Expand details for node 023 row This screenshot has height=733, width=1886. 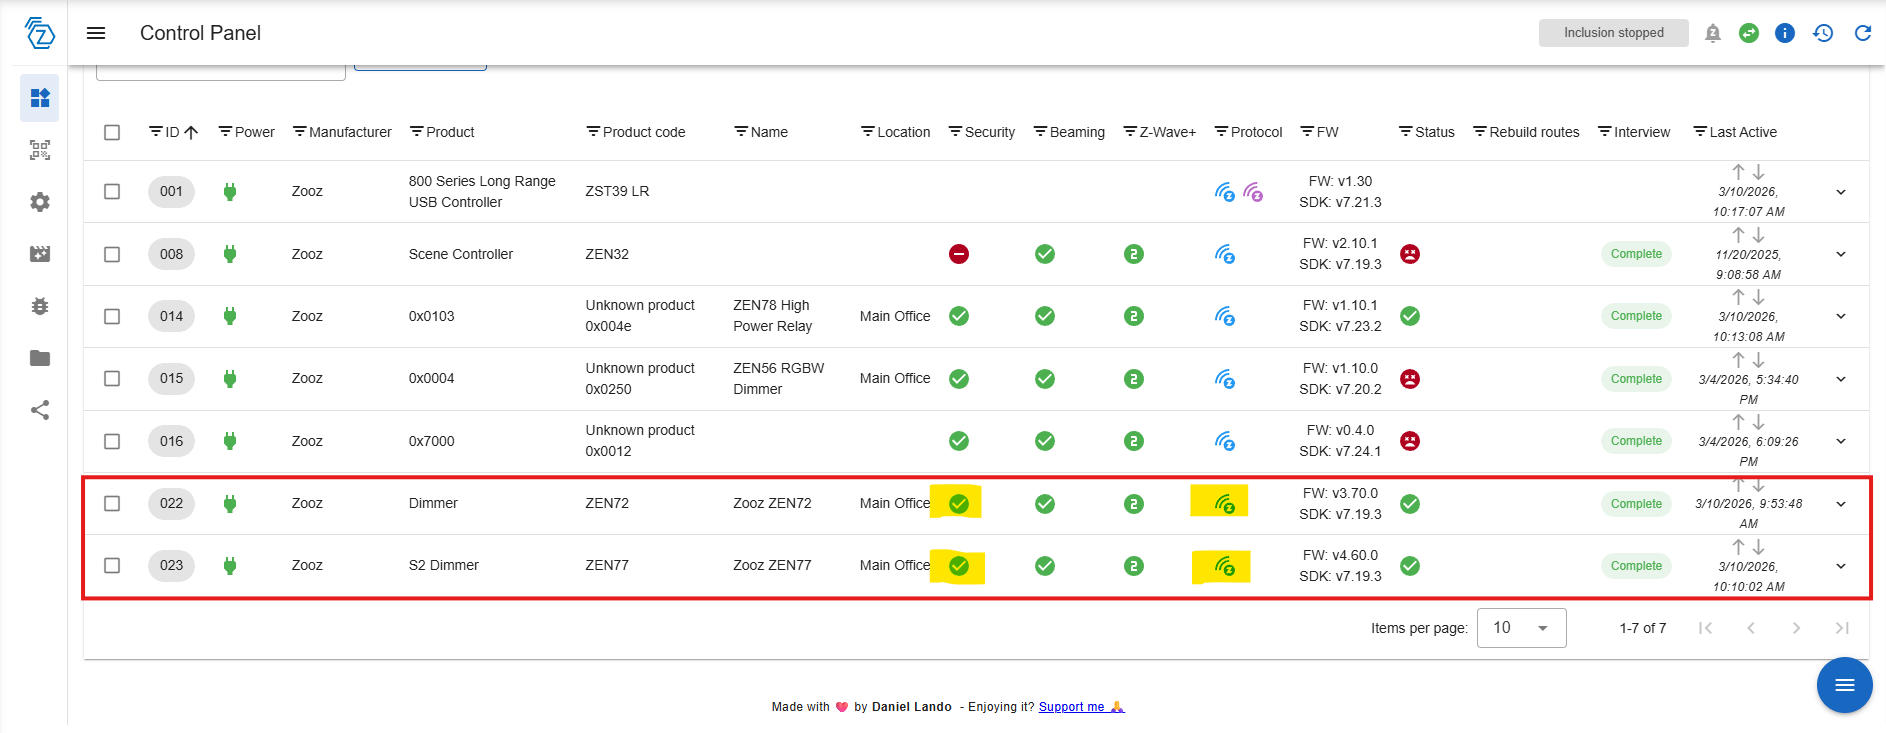point(1841,566)
